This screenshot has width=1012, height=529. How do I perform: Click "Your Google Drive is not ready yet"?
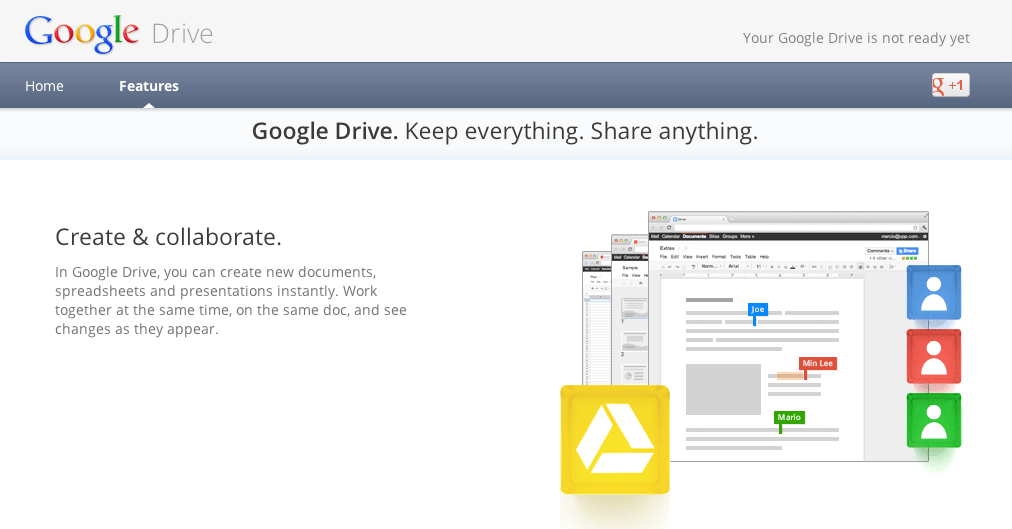point(856,38)
